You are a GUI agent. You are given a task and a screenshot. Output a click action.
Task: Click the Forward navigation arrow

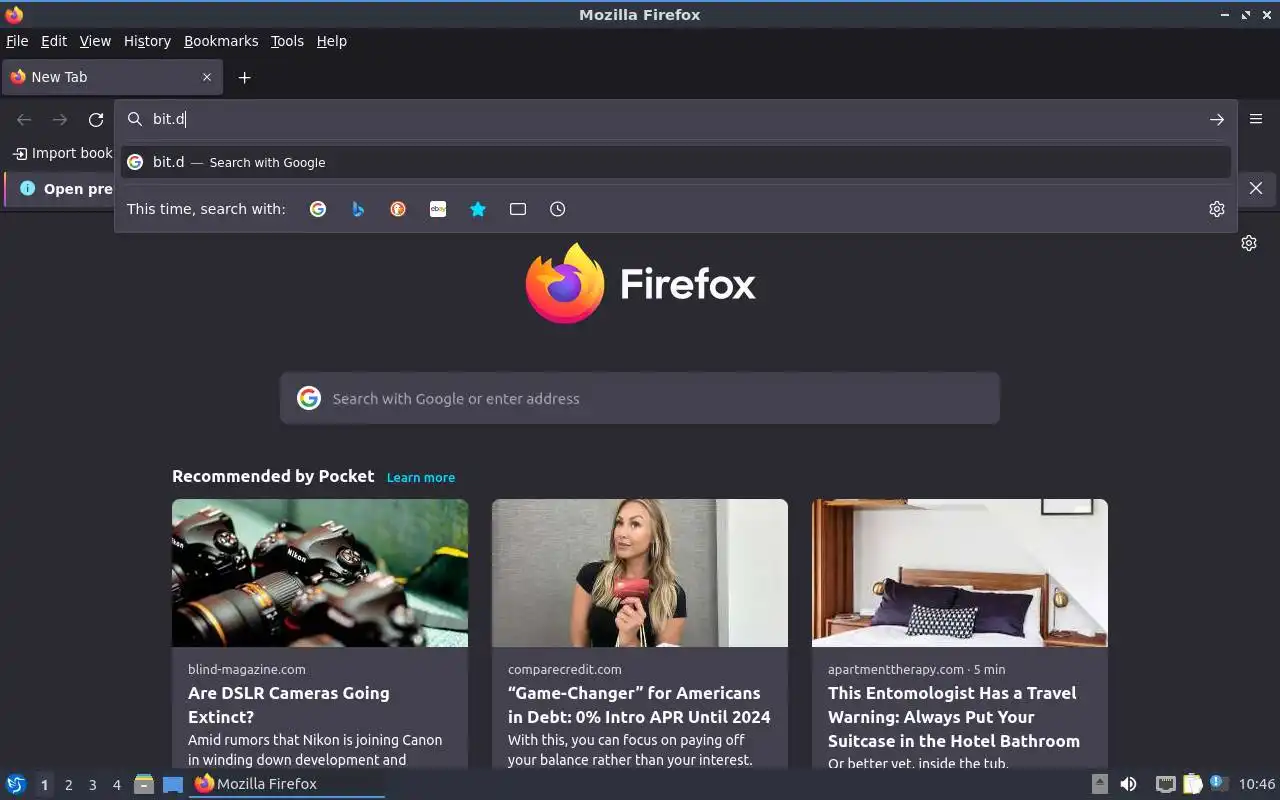[x=60, y=120]
